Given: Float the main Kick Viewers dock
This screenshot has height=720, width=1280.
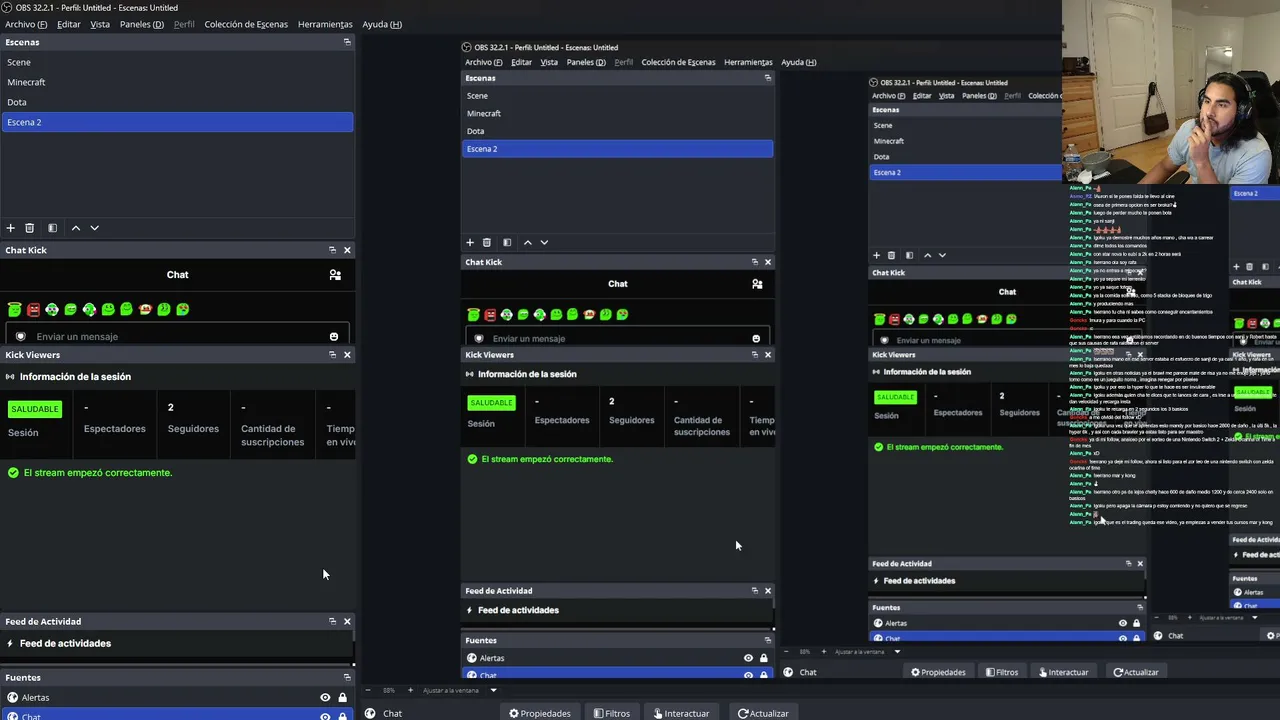Looking at the screenshot, I should tap(332, 355).
